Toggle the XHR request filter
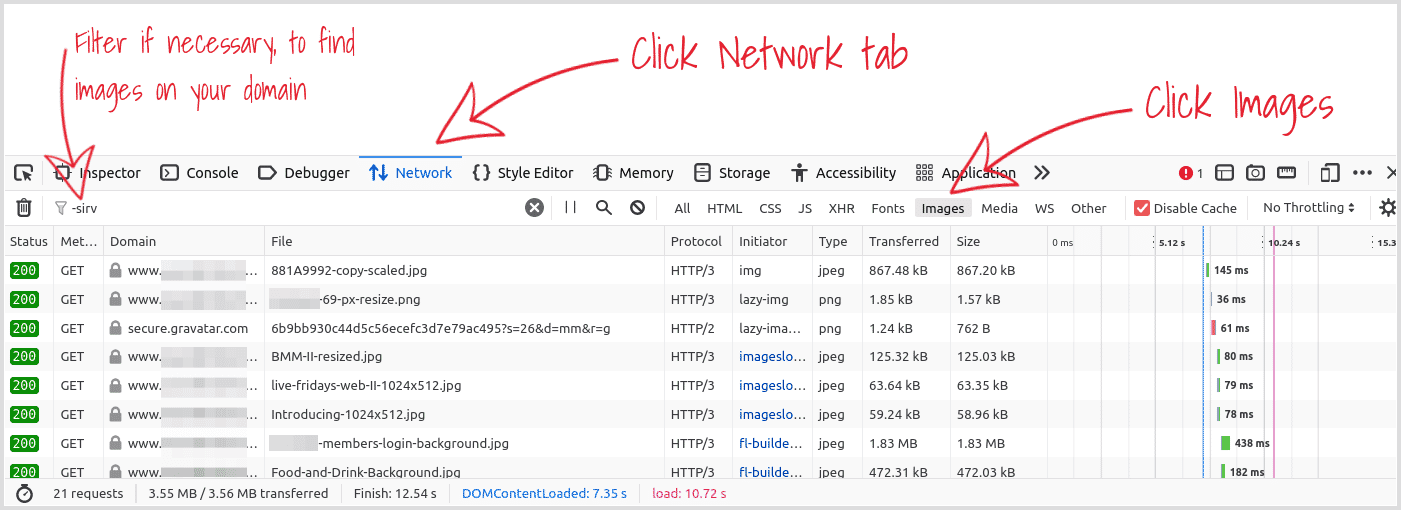Image resolution: width=1401 pixels, height=510 pixels. [x=841, y=208]
